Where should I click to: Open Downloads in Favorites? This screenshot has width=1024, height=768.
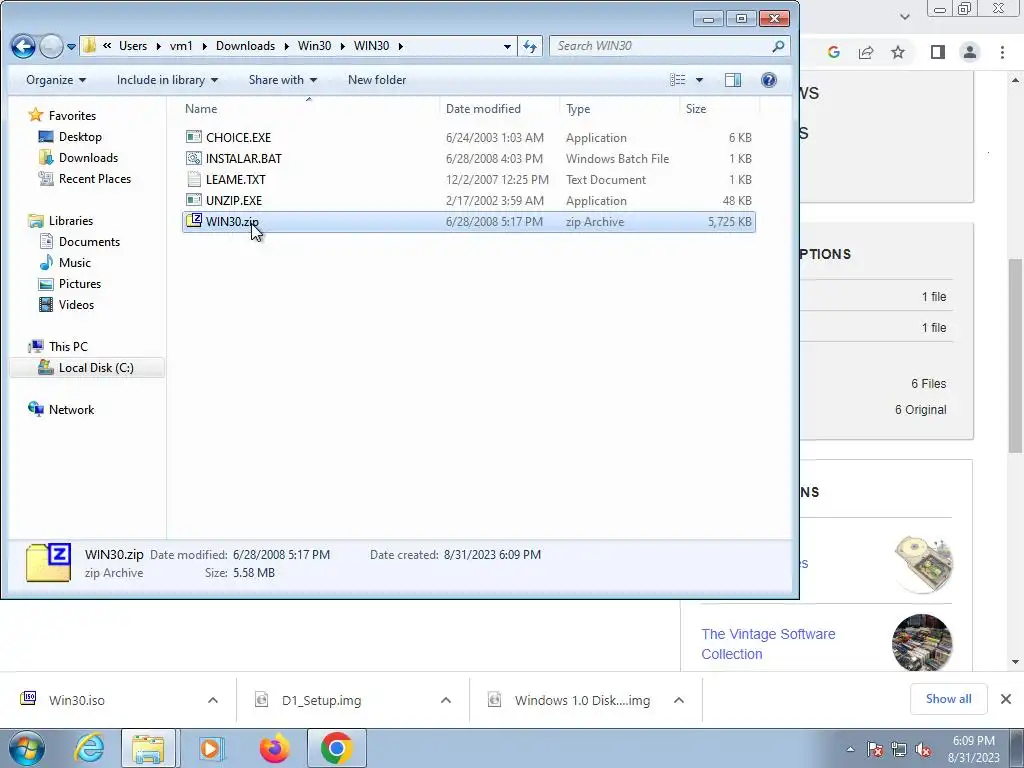coord(88,157)
